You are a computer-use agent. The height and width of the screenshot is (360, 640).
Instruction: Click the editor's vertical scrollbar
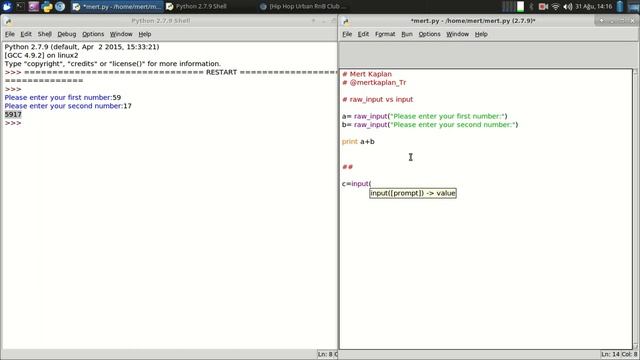pyautogui.click(x=636, y=209)
